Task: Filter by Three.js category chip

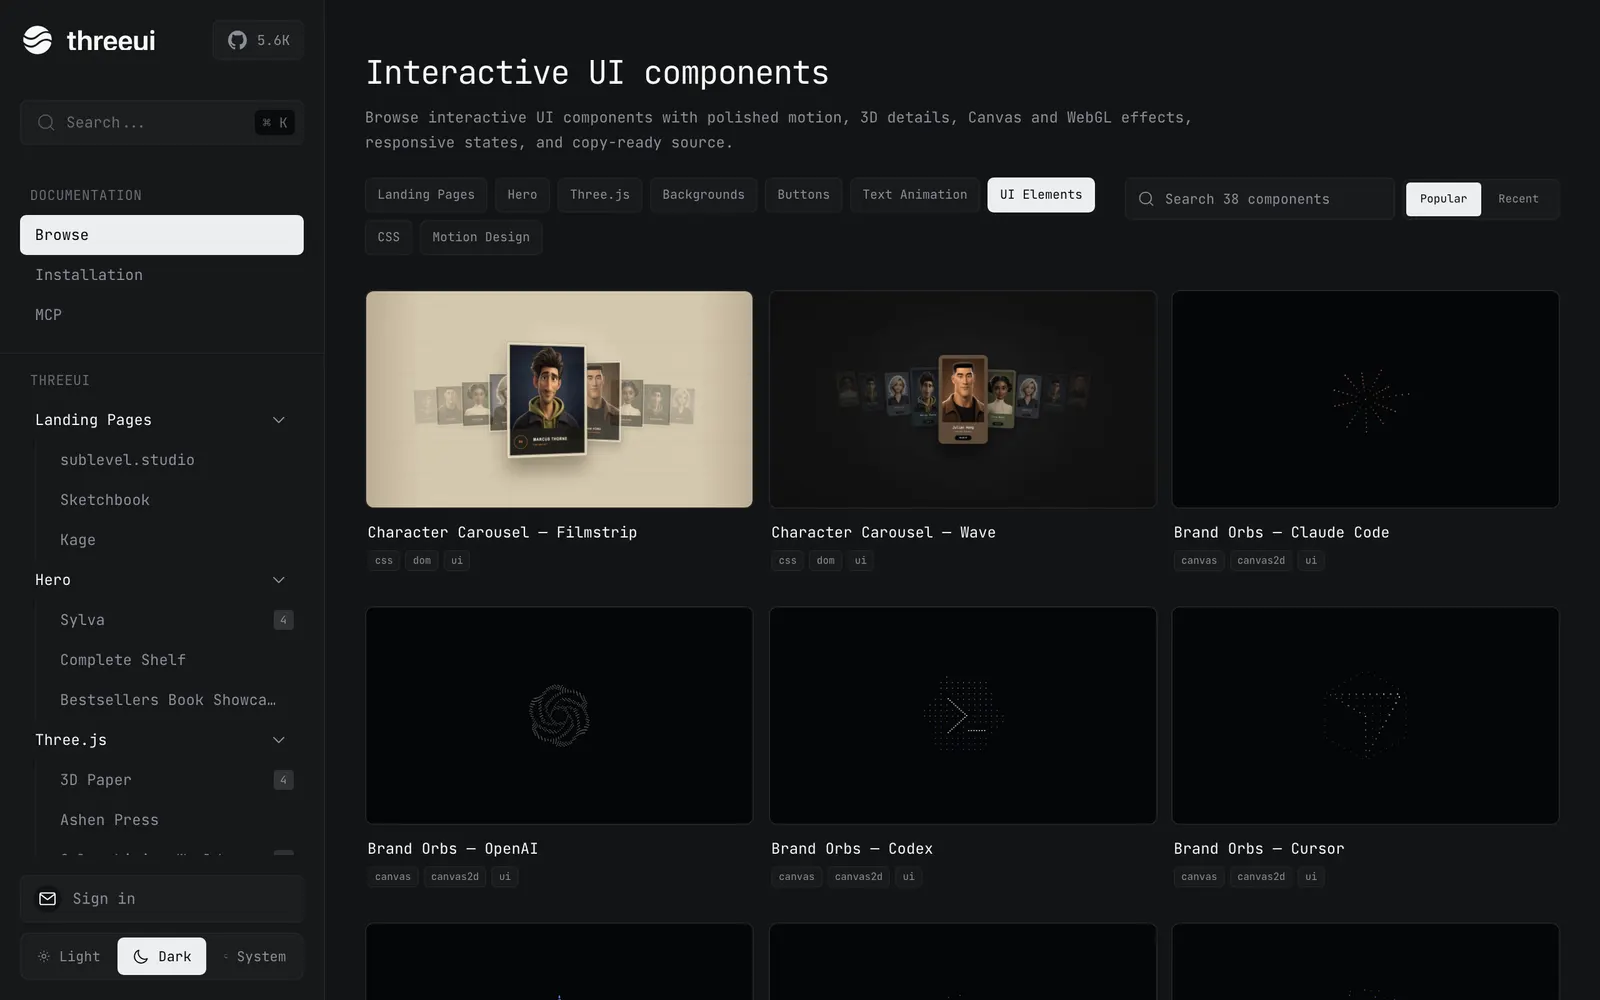Action: tap(600, 195)
